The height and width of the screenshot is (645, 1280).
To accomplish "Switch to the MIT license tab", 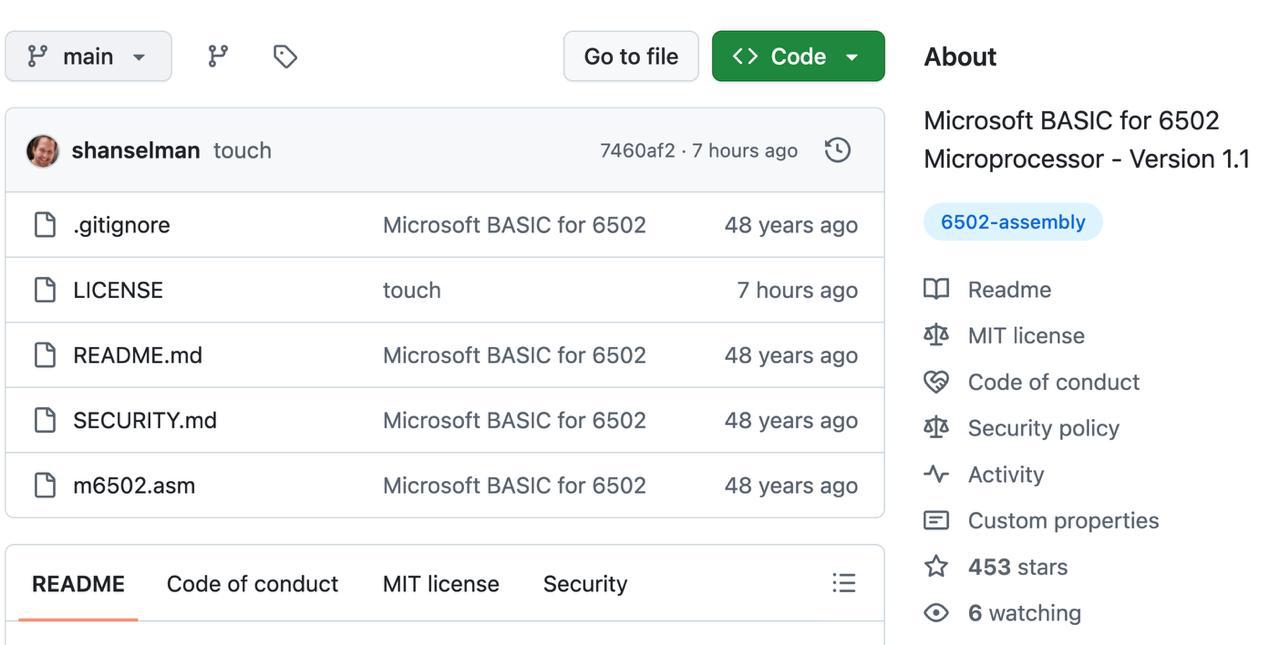I will click(x=441, y=584).
